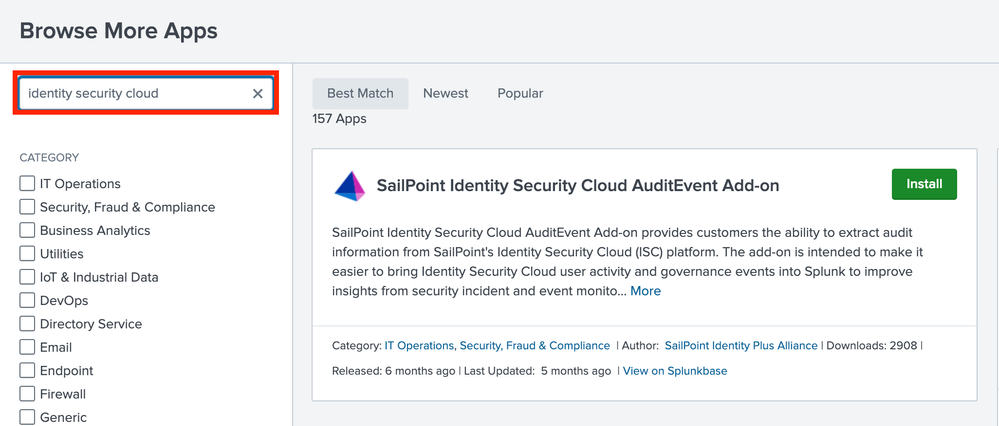Viewport: 999px width, 426px height.
Task: Check the DevOps category filter
Action: 27,300
